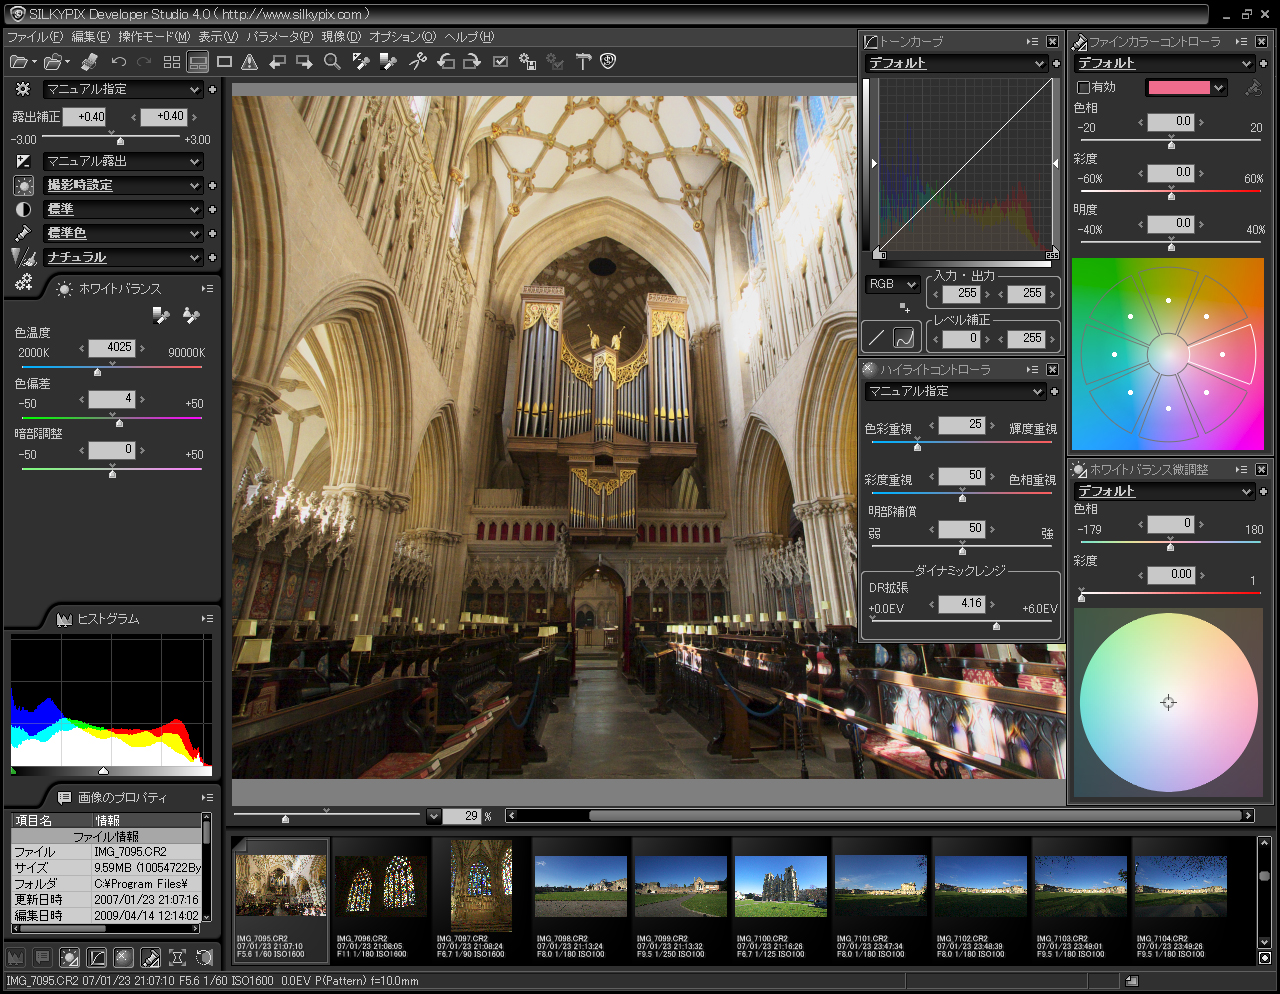Enable the 有効 checkbox in ファインカラーコントローラ
This screenshot has height=994, width=1280.
tap(1084, 87)
